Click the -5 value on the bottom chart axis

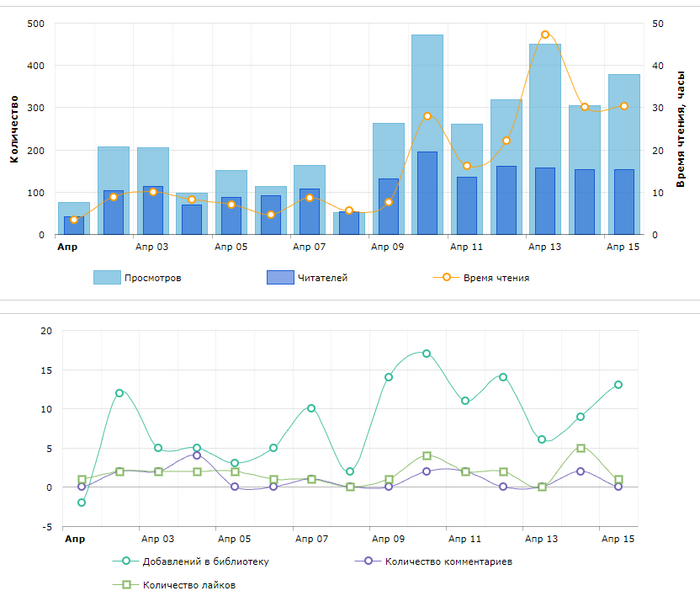tap(47, 527)
